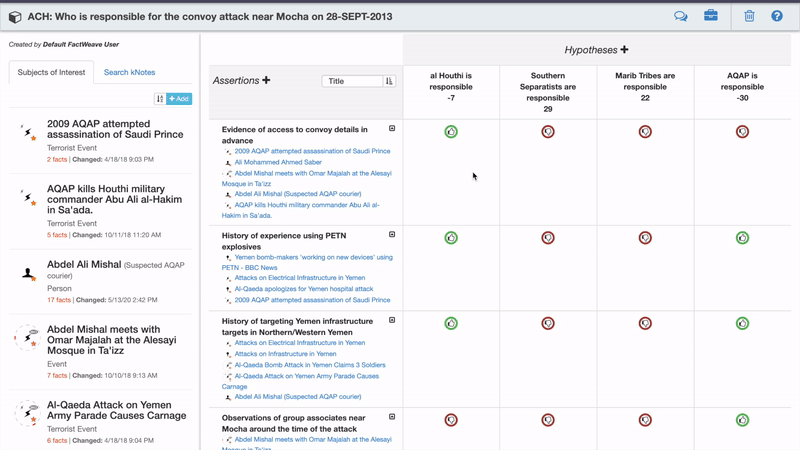Viewport: 800px width, 450px height.
Task: Delete this ACH with the trash icon
Action: [x=749, y=16]
